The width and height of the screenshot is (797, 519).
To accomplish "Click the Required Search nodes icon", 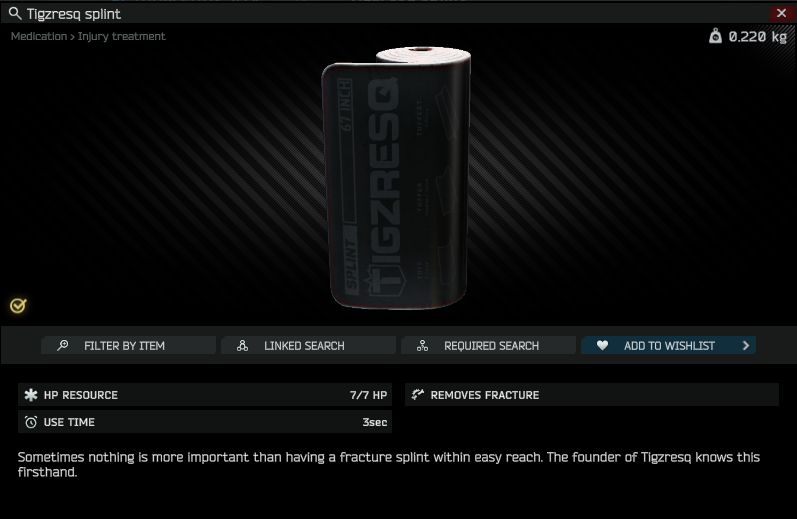I will 422,346.
